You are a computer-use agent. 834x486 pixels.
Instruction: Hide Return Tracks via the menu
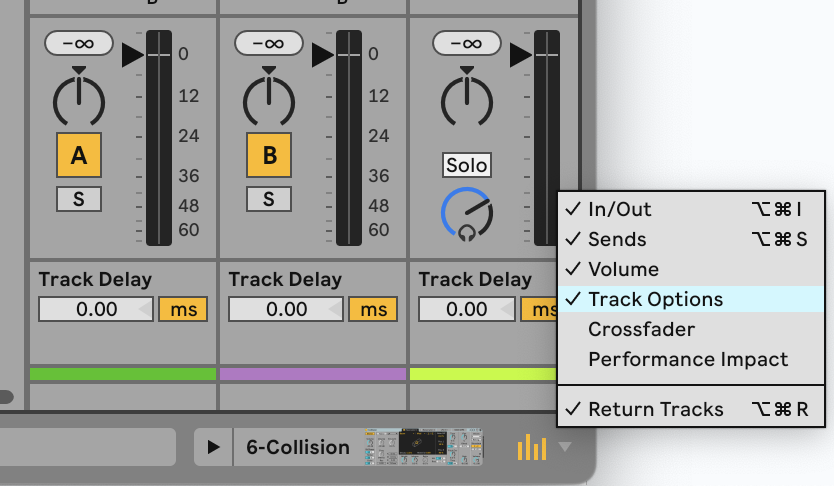(x=656, y=409)
